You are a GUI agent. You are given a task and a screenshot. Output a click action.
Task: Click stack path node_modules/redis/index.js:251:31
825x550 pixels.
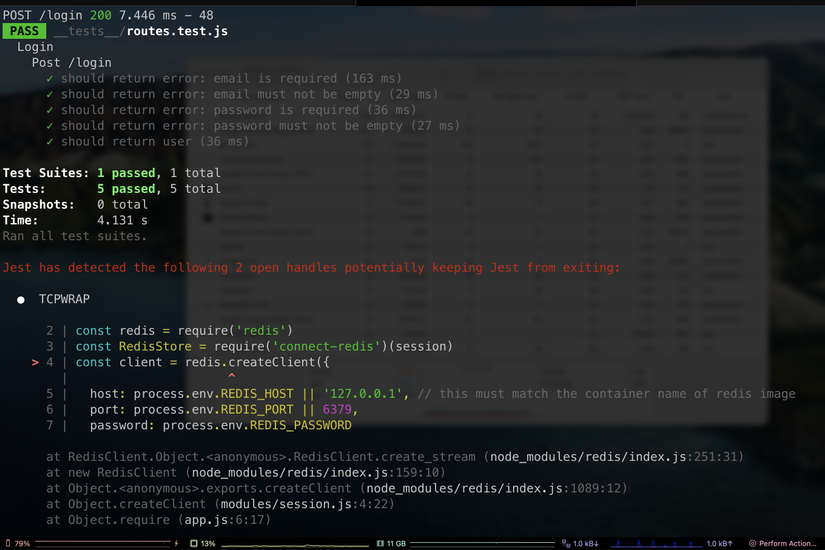pos(613,457)
